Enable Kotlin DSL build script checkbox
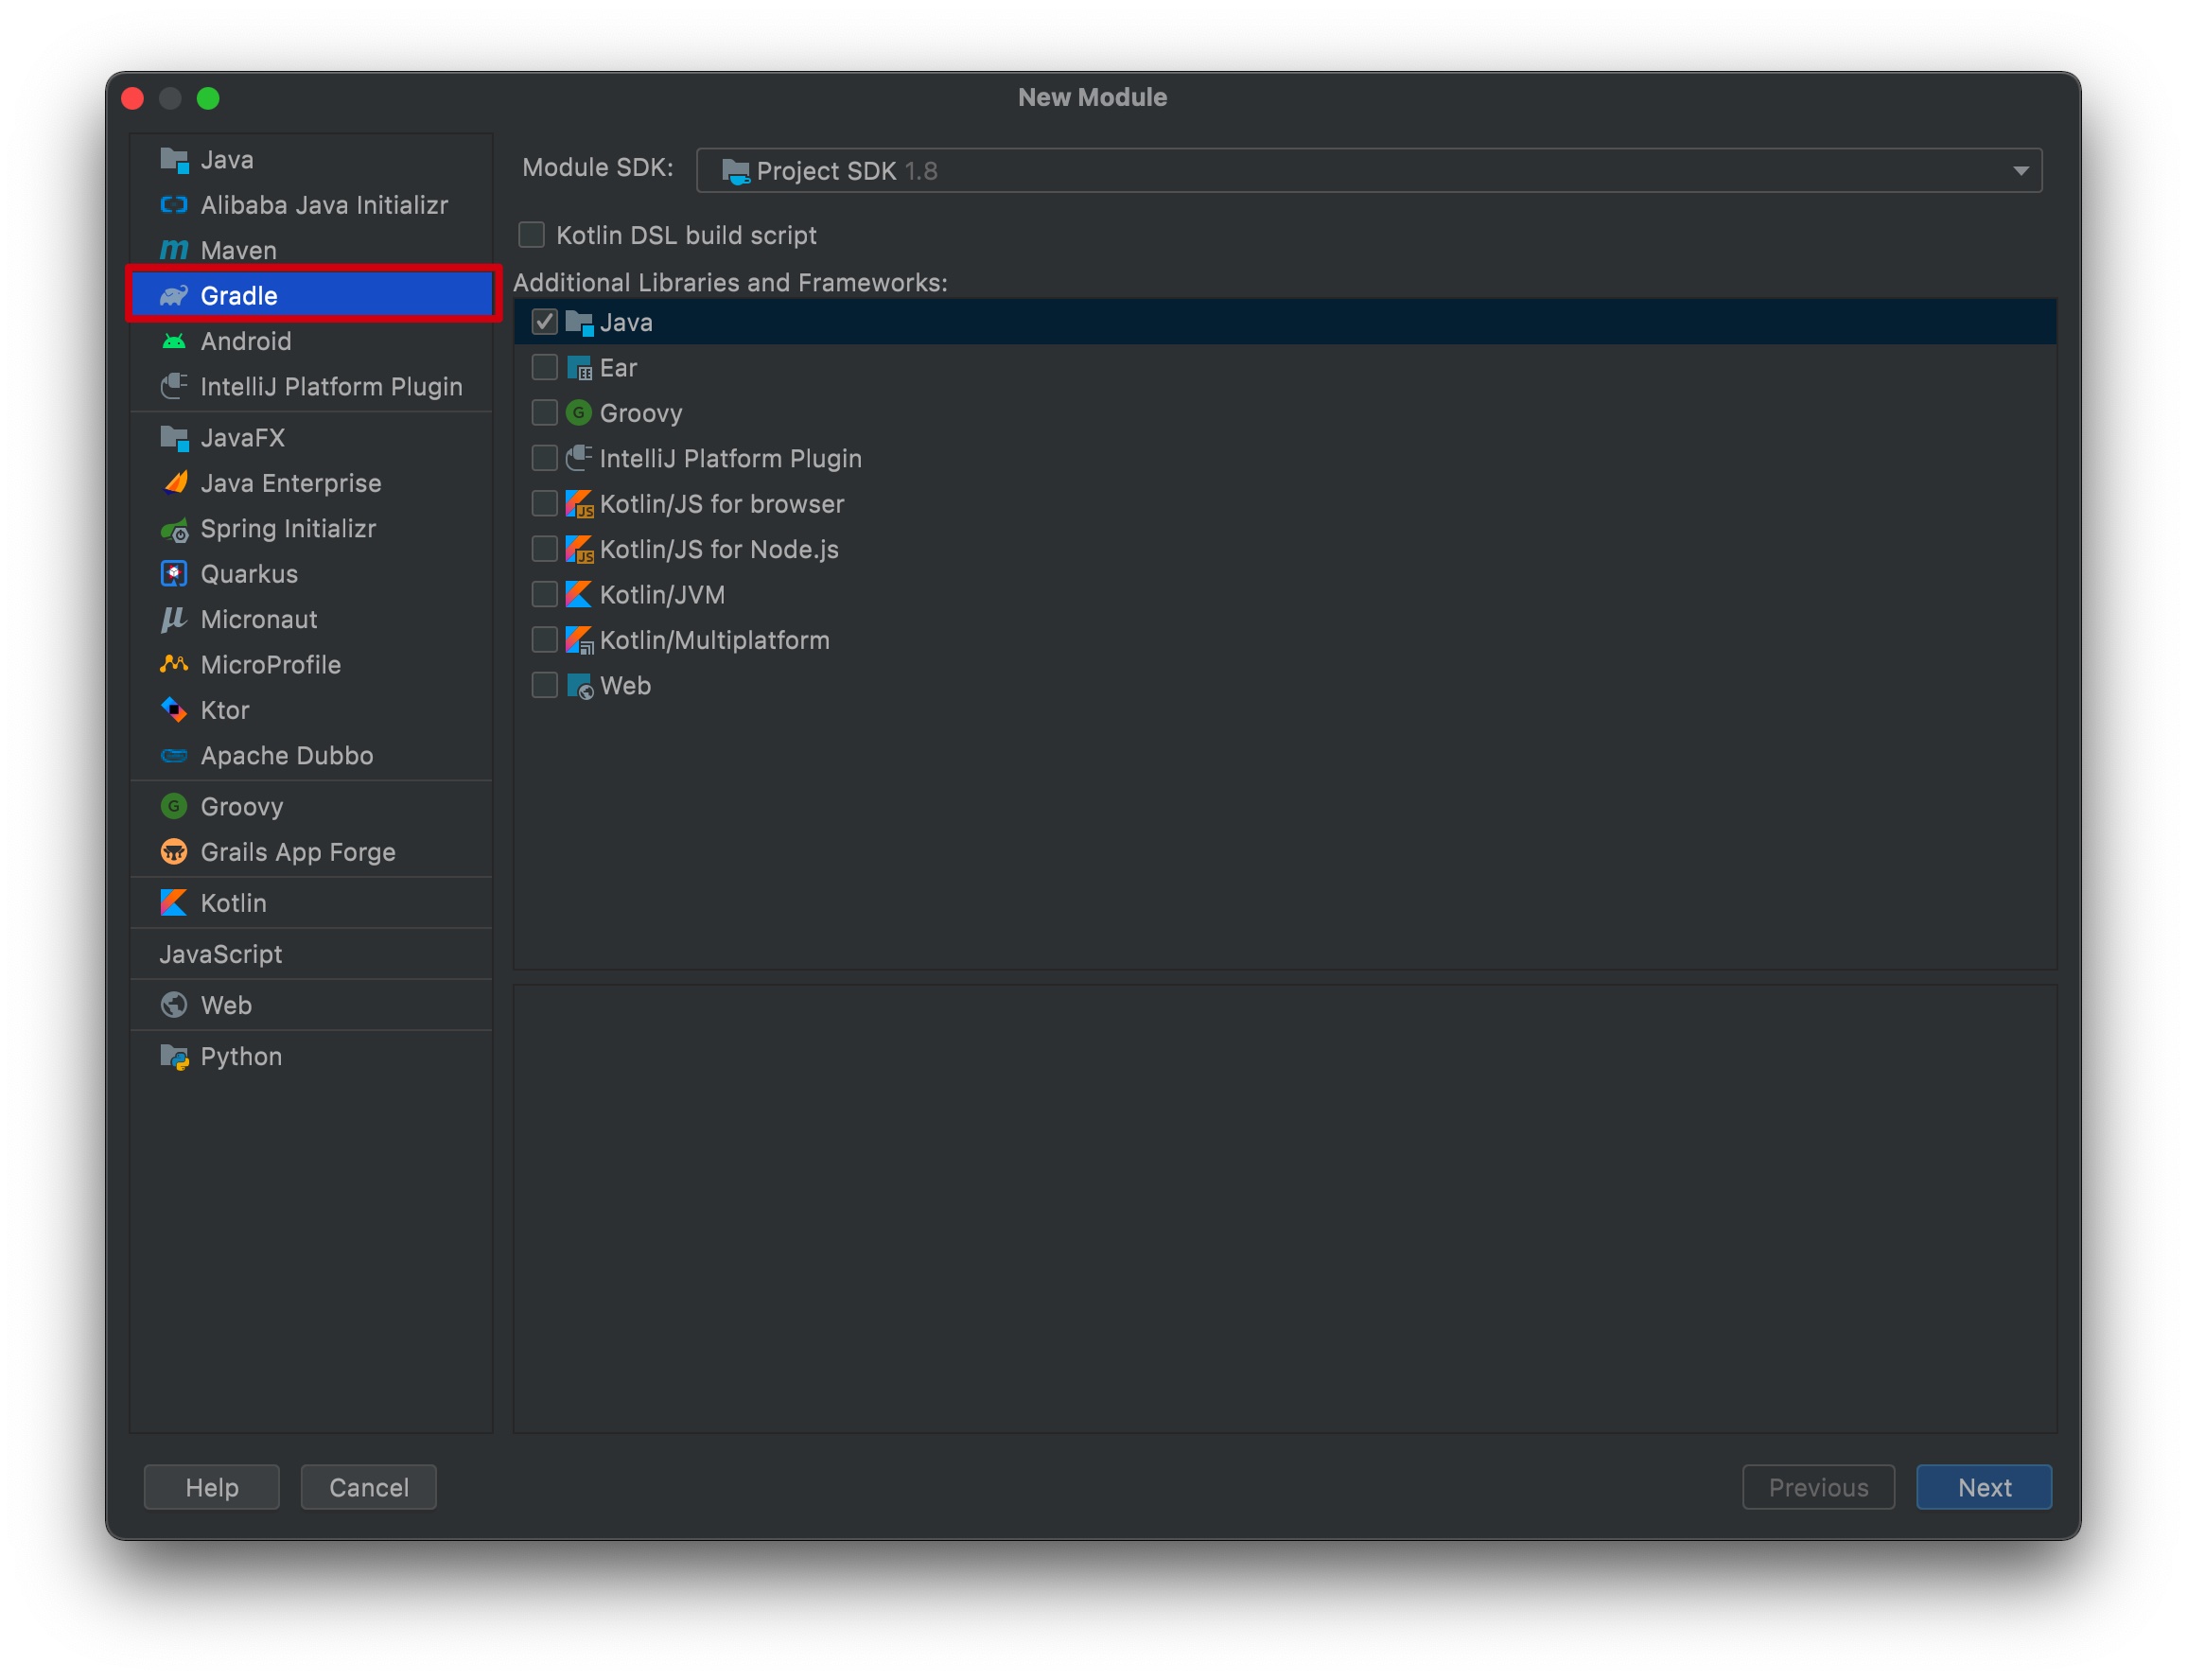This screenshot has width=2187, height=1680. coord(531,235)
